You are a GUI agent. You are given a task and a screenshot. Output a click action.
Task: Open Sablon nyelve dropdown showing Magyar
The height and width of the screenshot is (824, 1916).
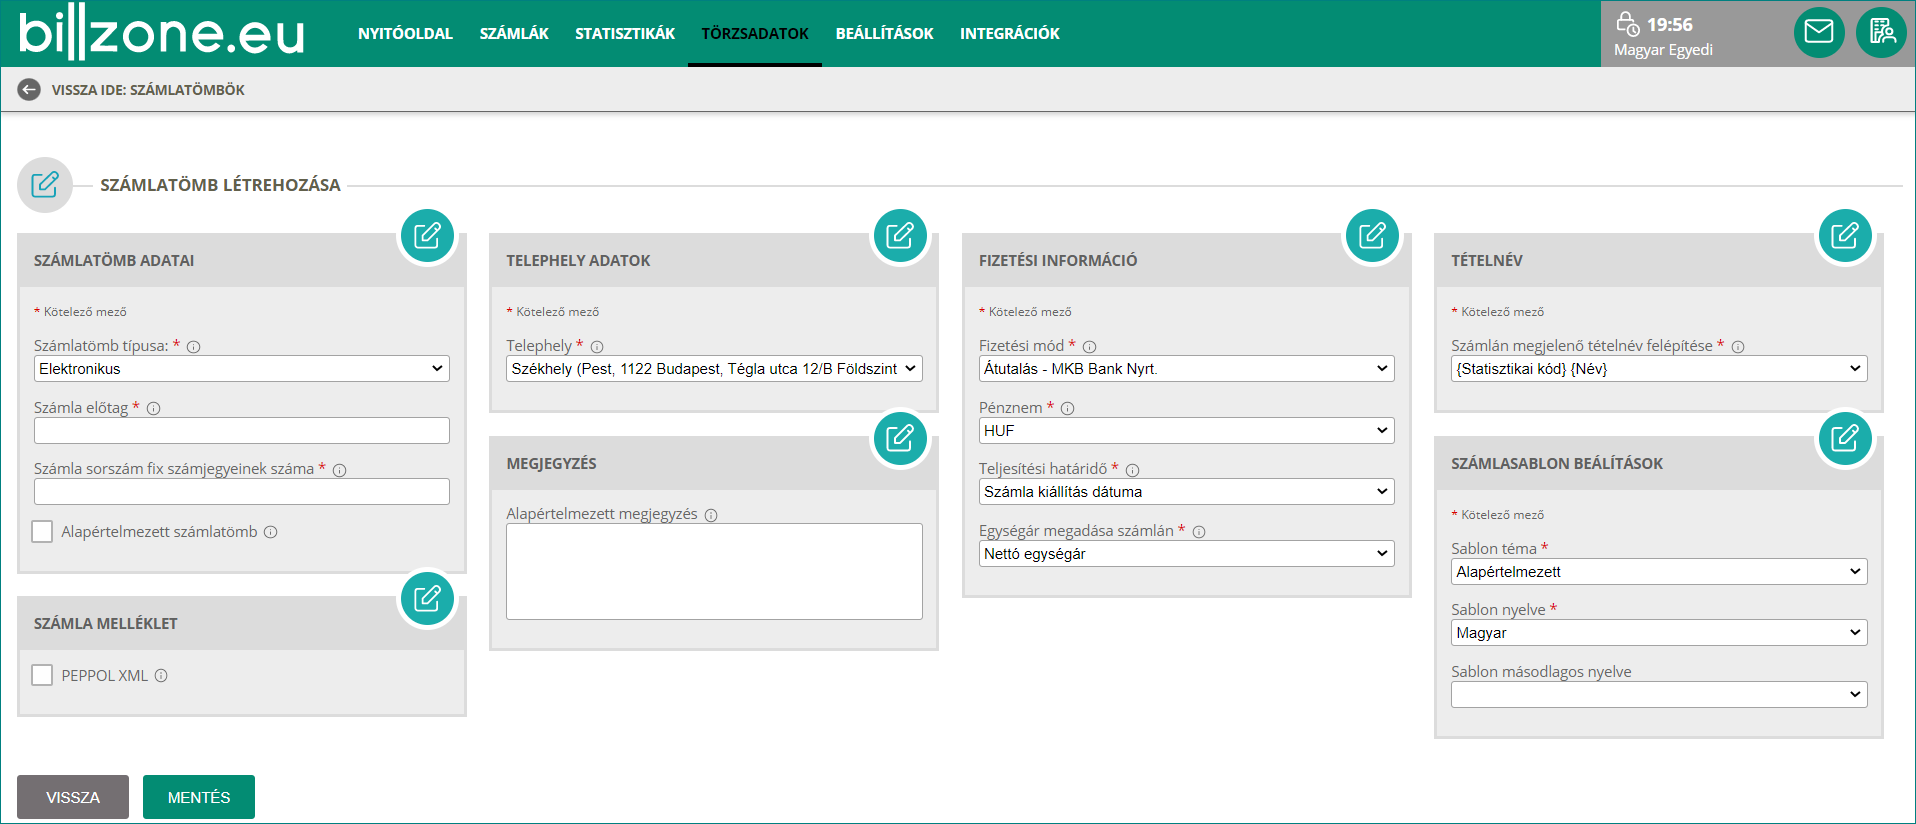point(1659,633)
